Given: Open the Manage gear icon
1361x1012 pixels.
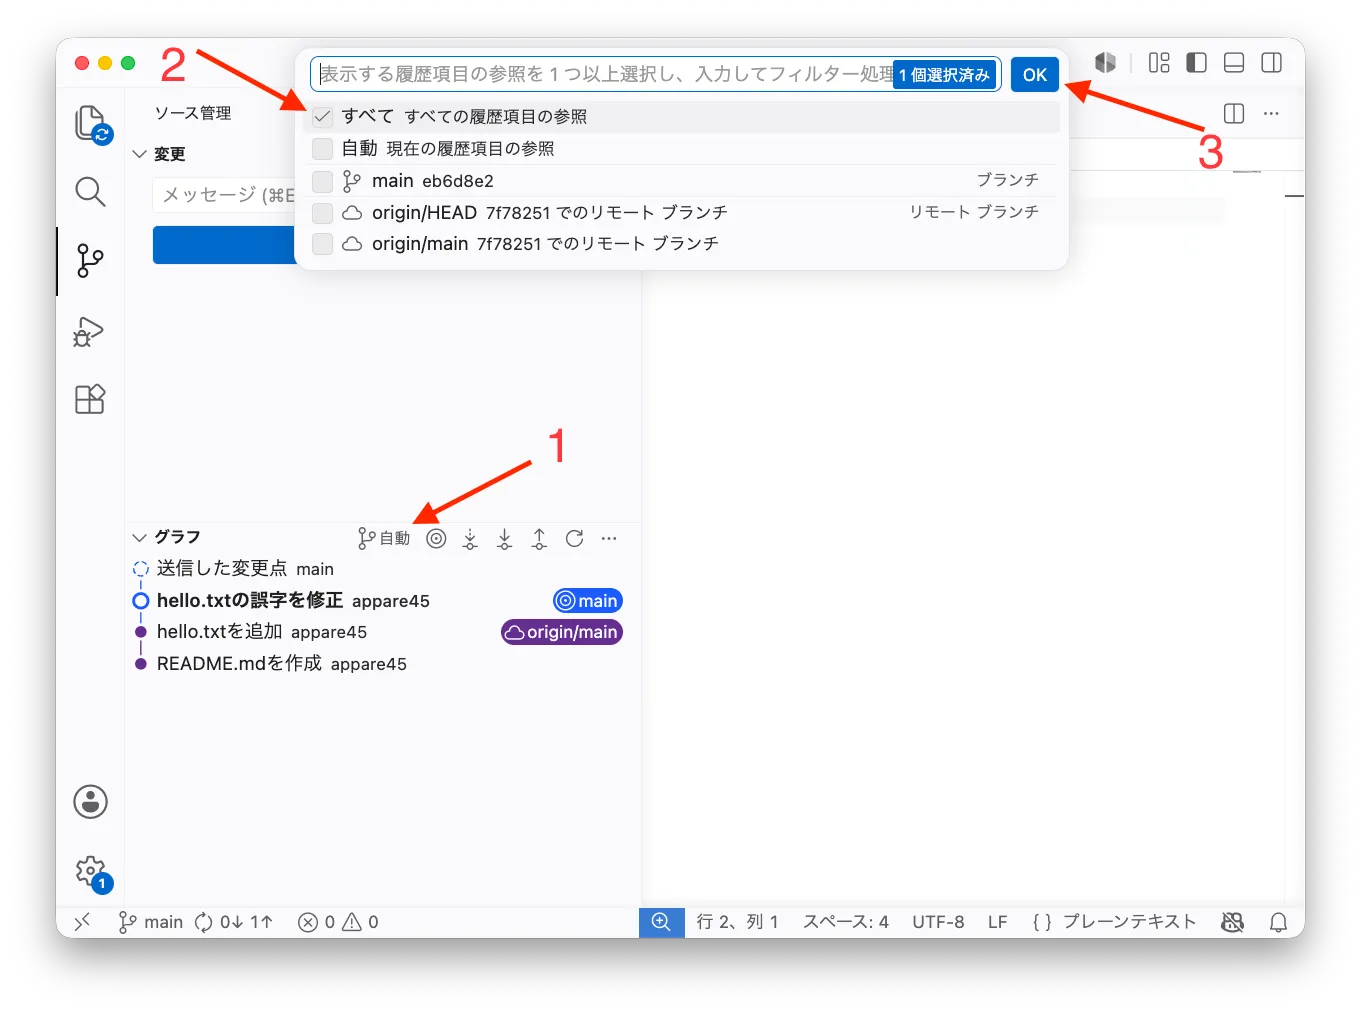Looking at the screenshot, I should pos(91,872).
